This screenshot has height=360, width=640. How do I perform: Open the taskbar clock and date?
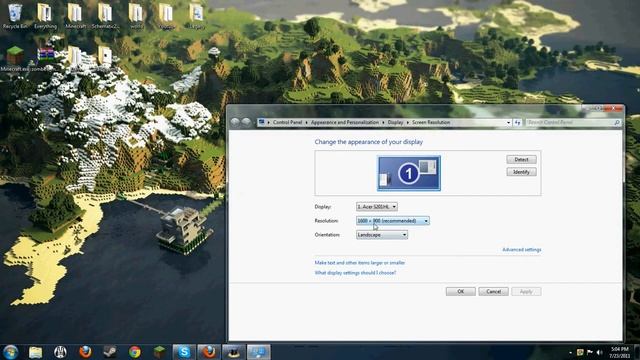pyautogui.click(x=620, y=352)
